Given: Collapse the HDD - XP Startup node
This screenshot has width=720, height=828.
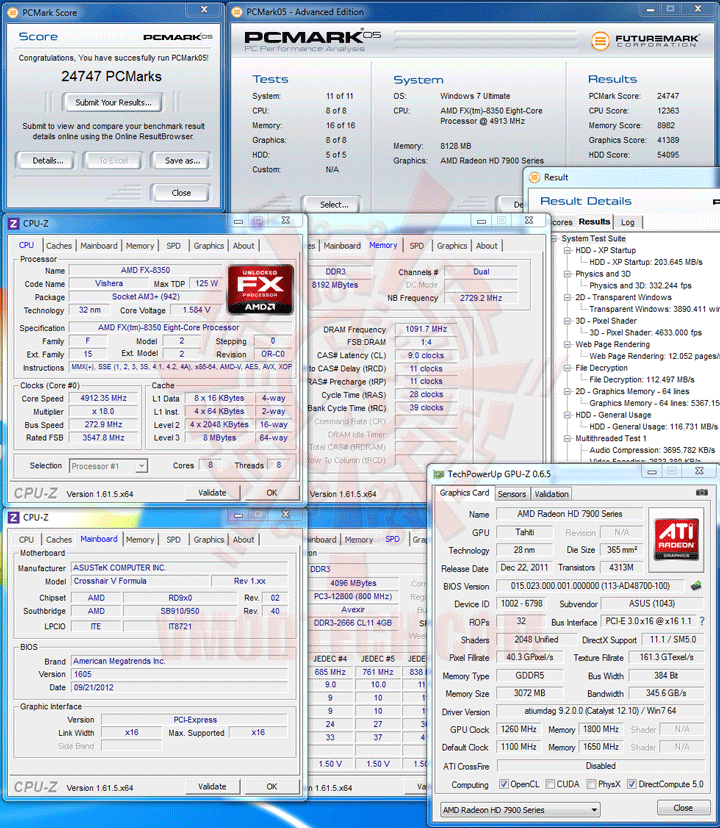Looking at the screenshot, I should [567, 250].
